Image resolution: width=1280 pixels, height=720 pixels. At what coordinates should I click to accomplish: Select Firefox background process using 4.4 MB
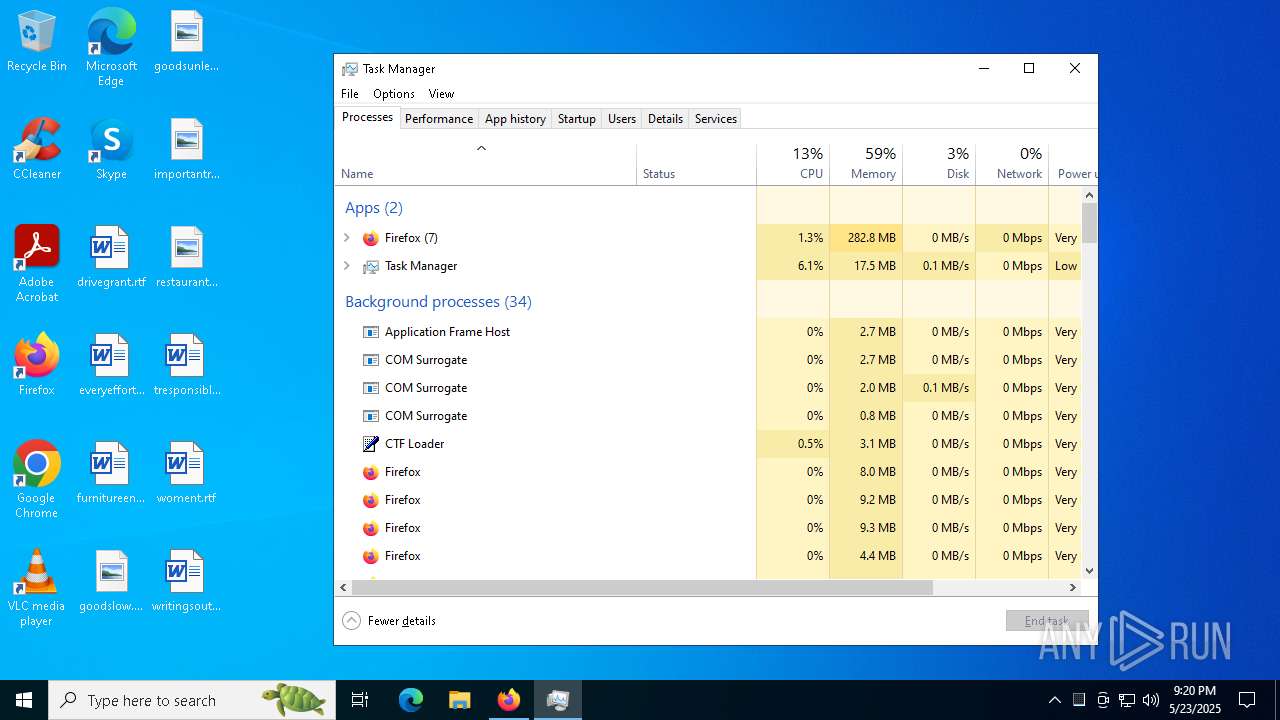coord(708,556)
